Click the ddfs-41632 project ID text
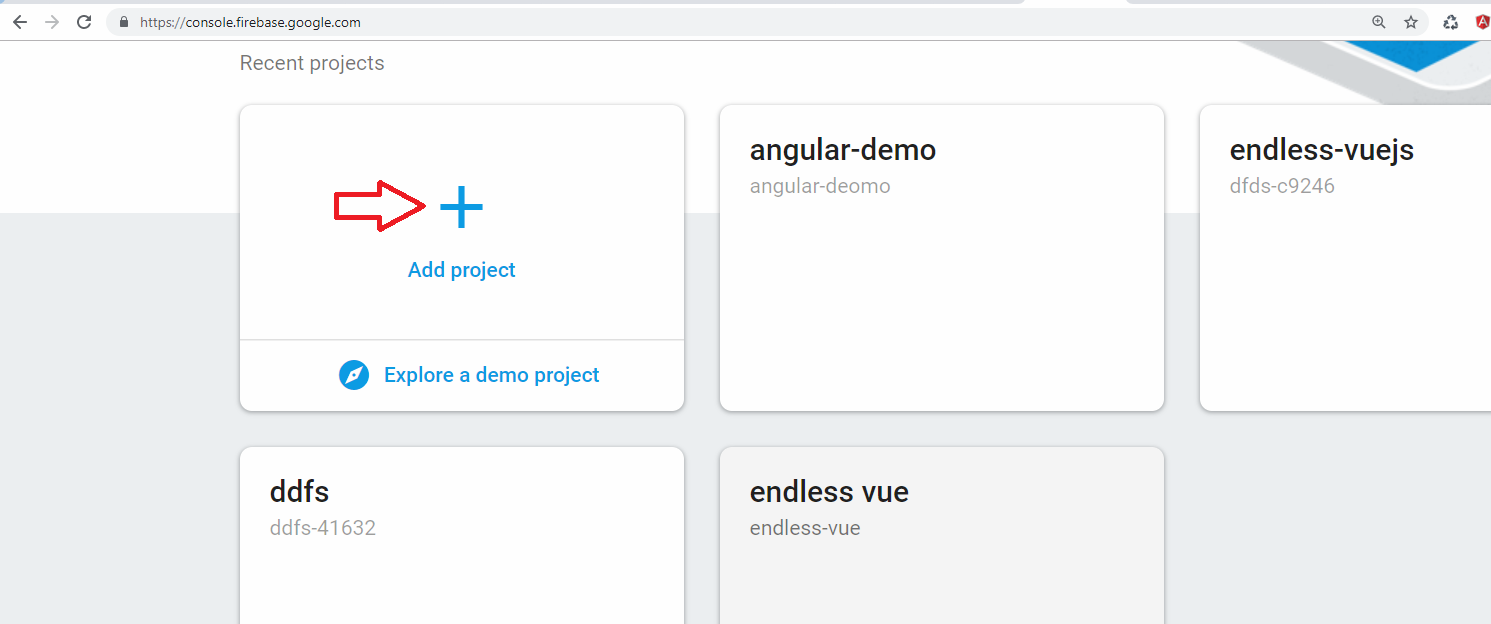1491x624 pixels. click(x=322, y=528)
